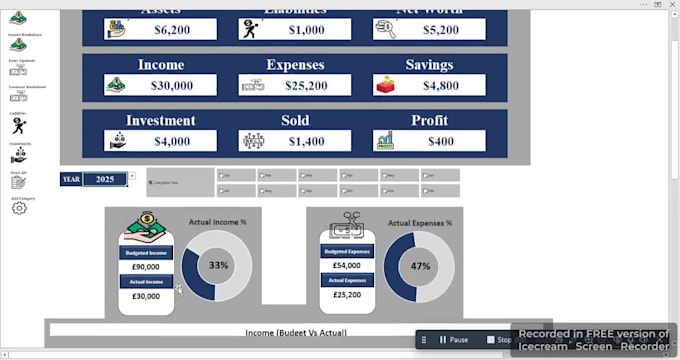Click the Budgeted Expenses label
The width and height of the screenshot is (680, 360).
coord(347,251)
